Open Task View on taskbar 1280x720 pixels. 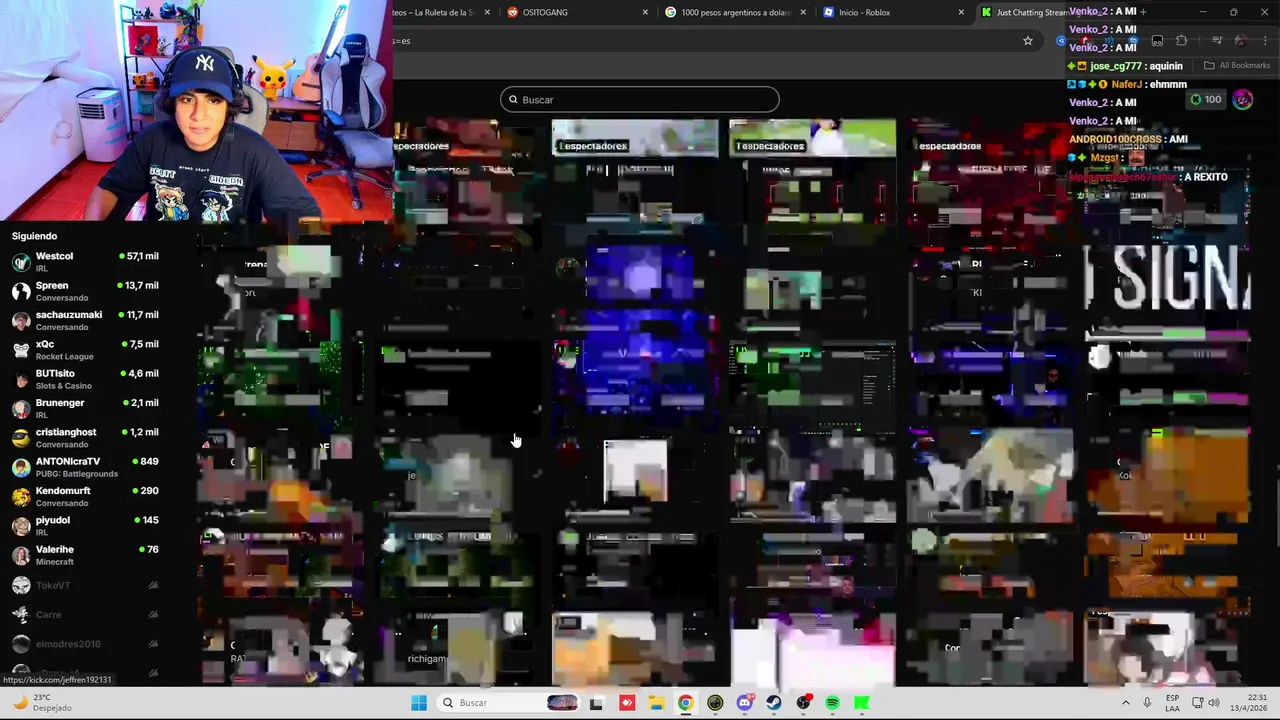click(597, 703)
